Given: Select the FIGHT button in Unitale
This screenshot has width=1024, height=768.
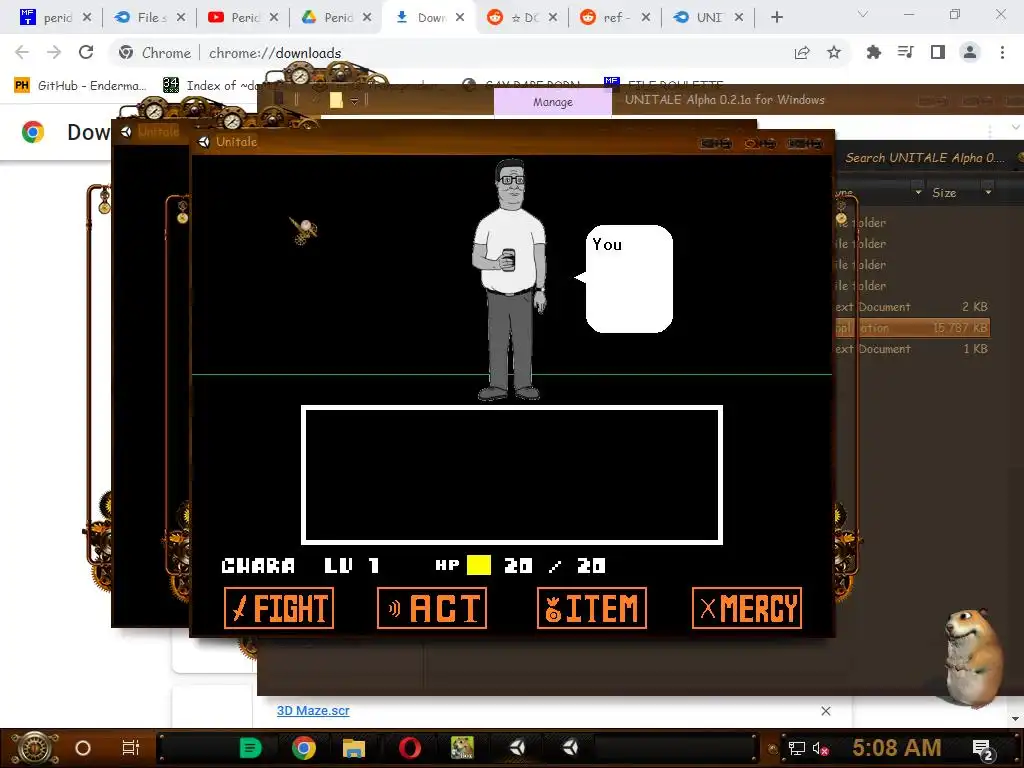Looking at the screenshot, I should point(279,608).
